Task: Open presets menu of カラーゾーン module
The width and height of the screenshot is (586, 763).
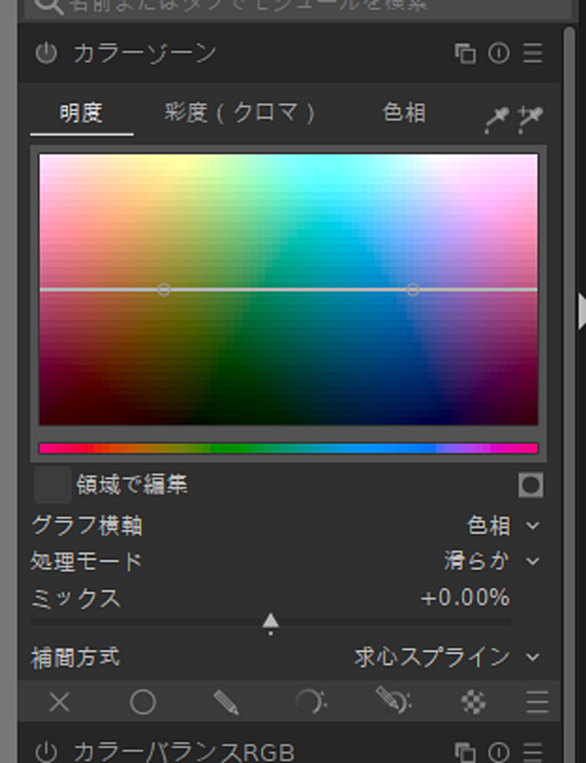Action: [x=533, y=53]
